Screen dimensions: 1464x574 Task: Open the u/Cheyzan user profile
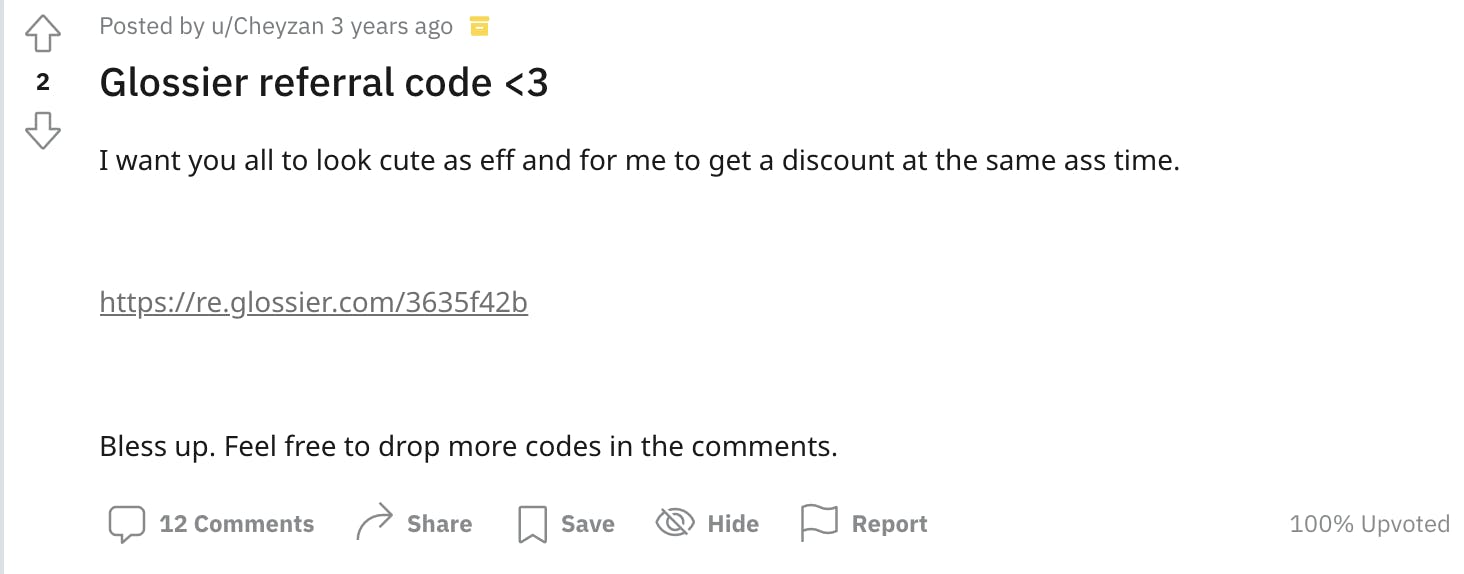tap(267, 27)
